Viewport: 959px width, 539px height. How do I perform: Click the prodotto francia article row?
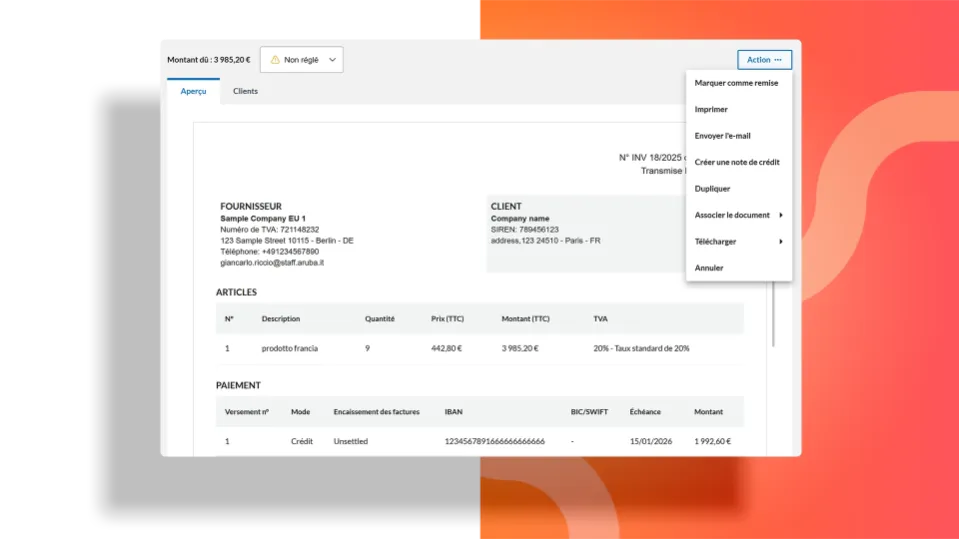(x=290, y=348)
